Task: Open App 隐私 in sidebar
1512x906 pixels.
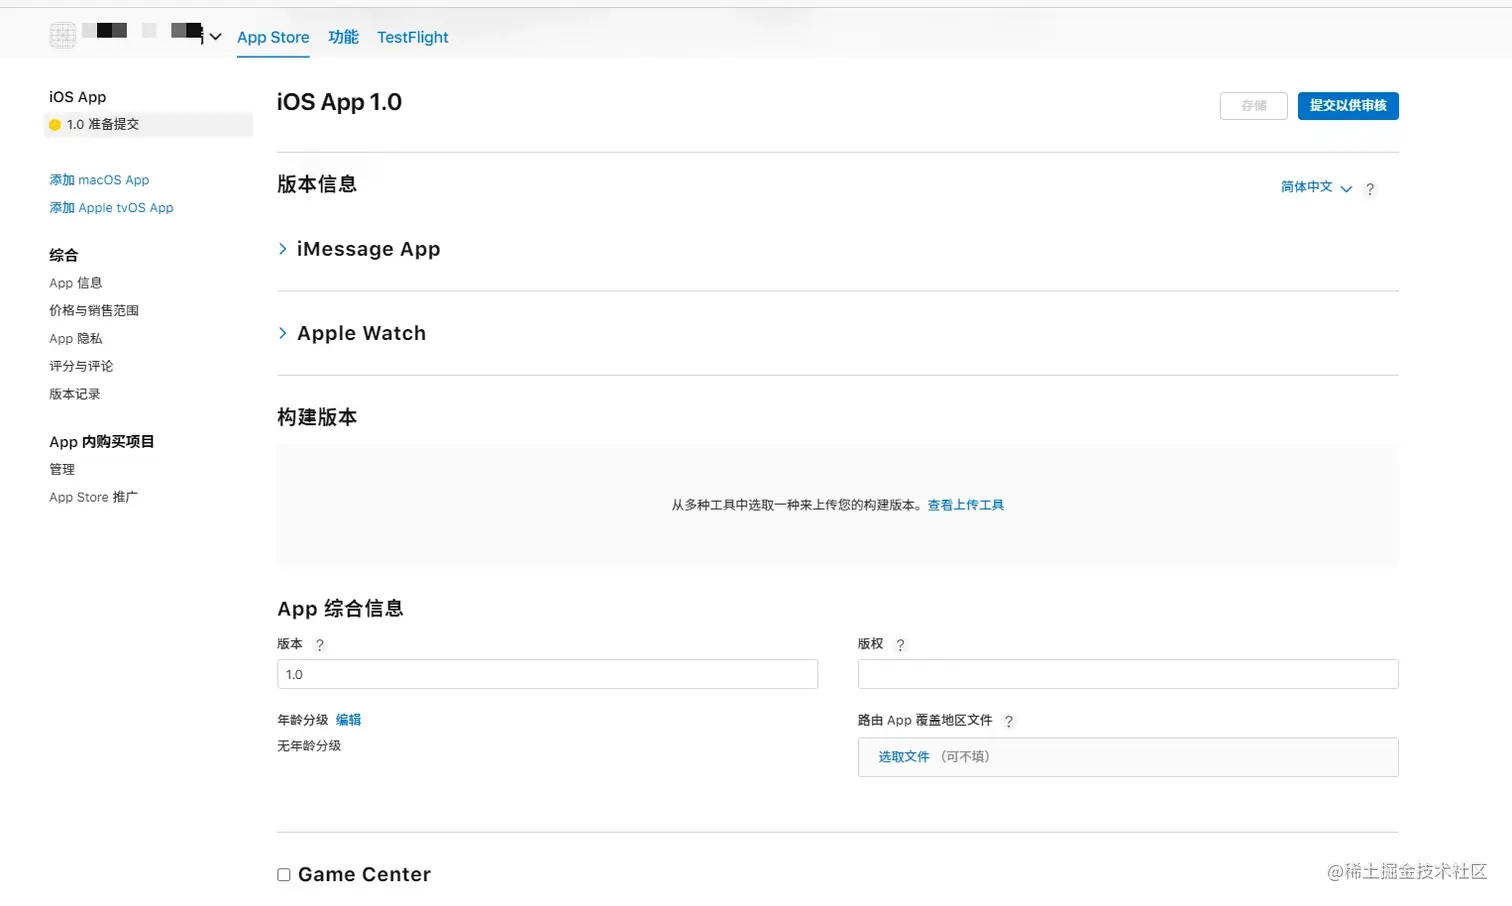Action: coord(76,339)
